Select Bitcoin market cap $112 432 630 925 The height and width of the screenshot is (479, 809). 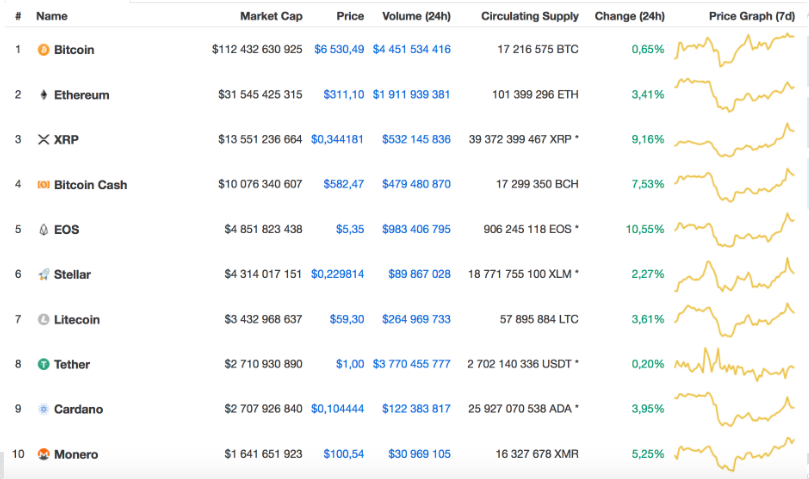pyautogui.click(x=257, y=49)
